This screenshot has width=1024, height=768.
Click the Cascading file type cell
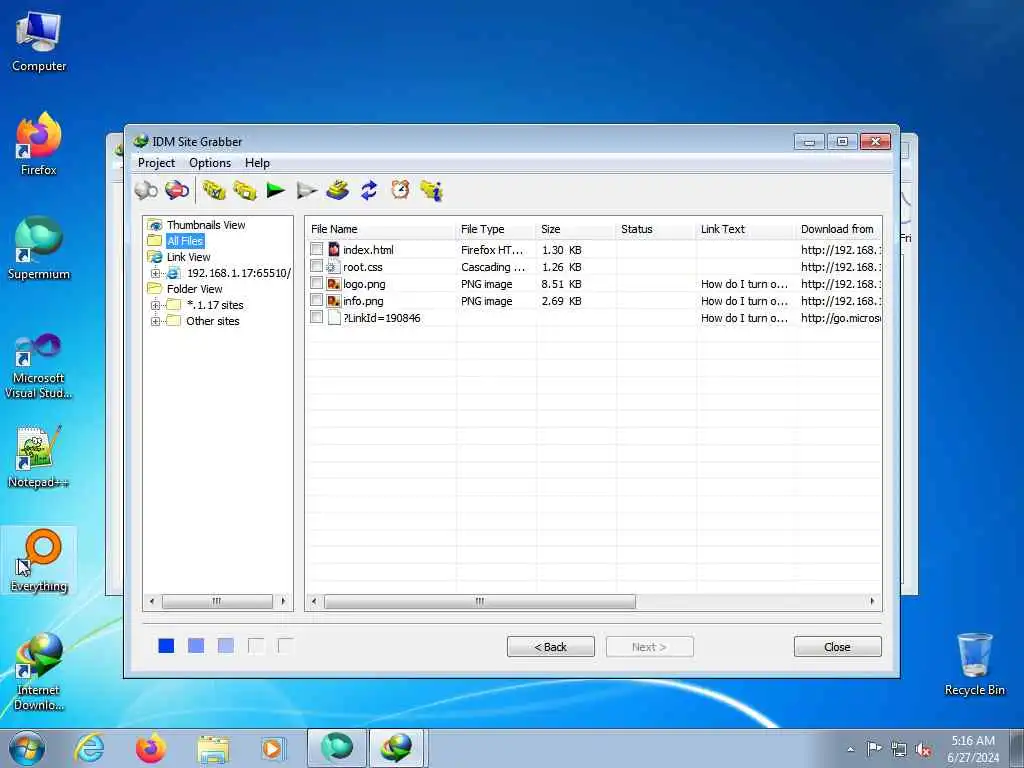click(x=493, y=267)
